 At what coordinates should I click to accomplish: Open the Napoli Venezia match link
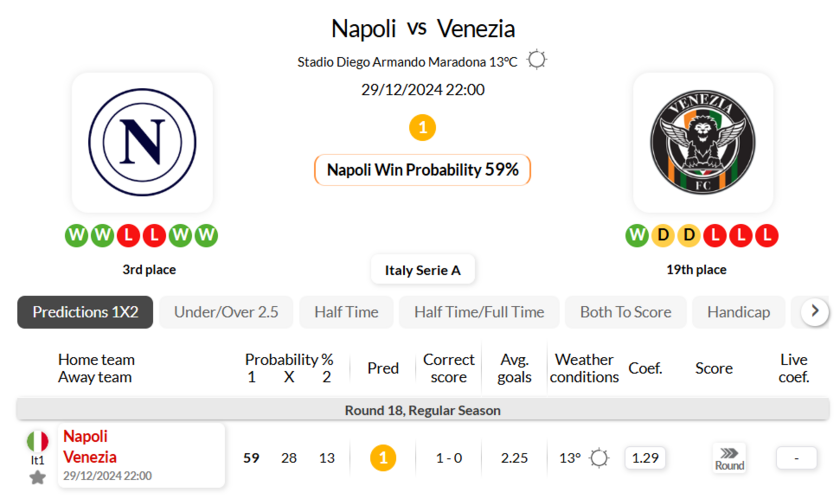coord(90,447)
